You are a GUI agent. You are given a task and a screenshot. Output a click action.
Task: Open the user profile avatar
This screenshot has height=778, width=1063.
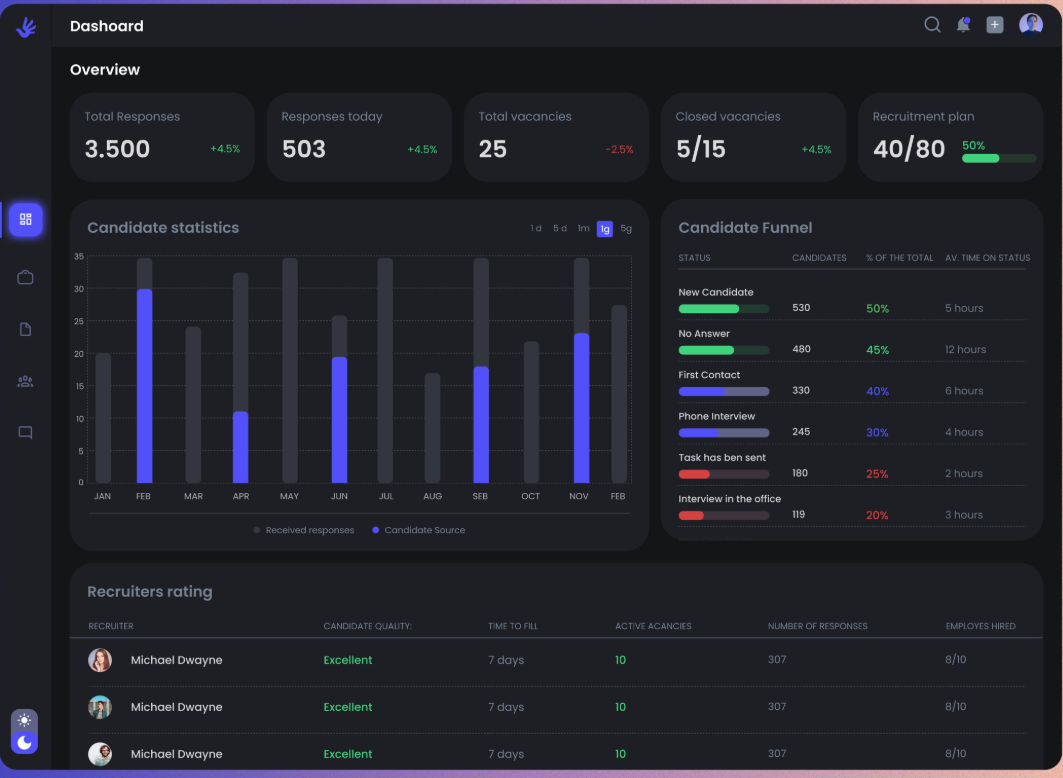click(x=1030, y=24)
